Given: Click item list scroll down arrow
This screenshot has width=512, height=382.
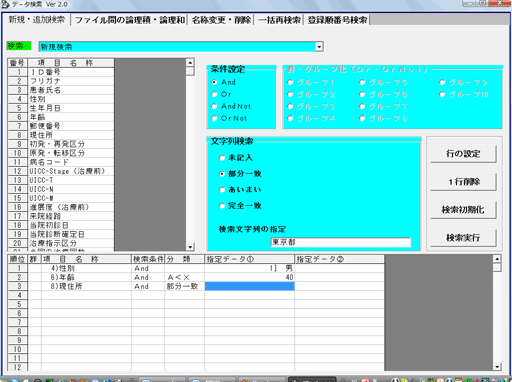Looking at the screenshot, I should click(190, 247).
